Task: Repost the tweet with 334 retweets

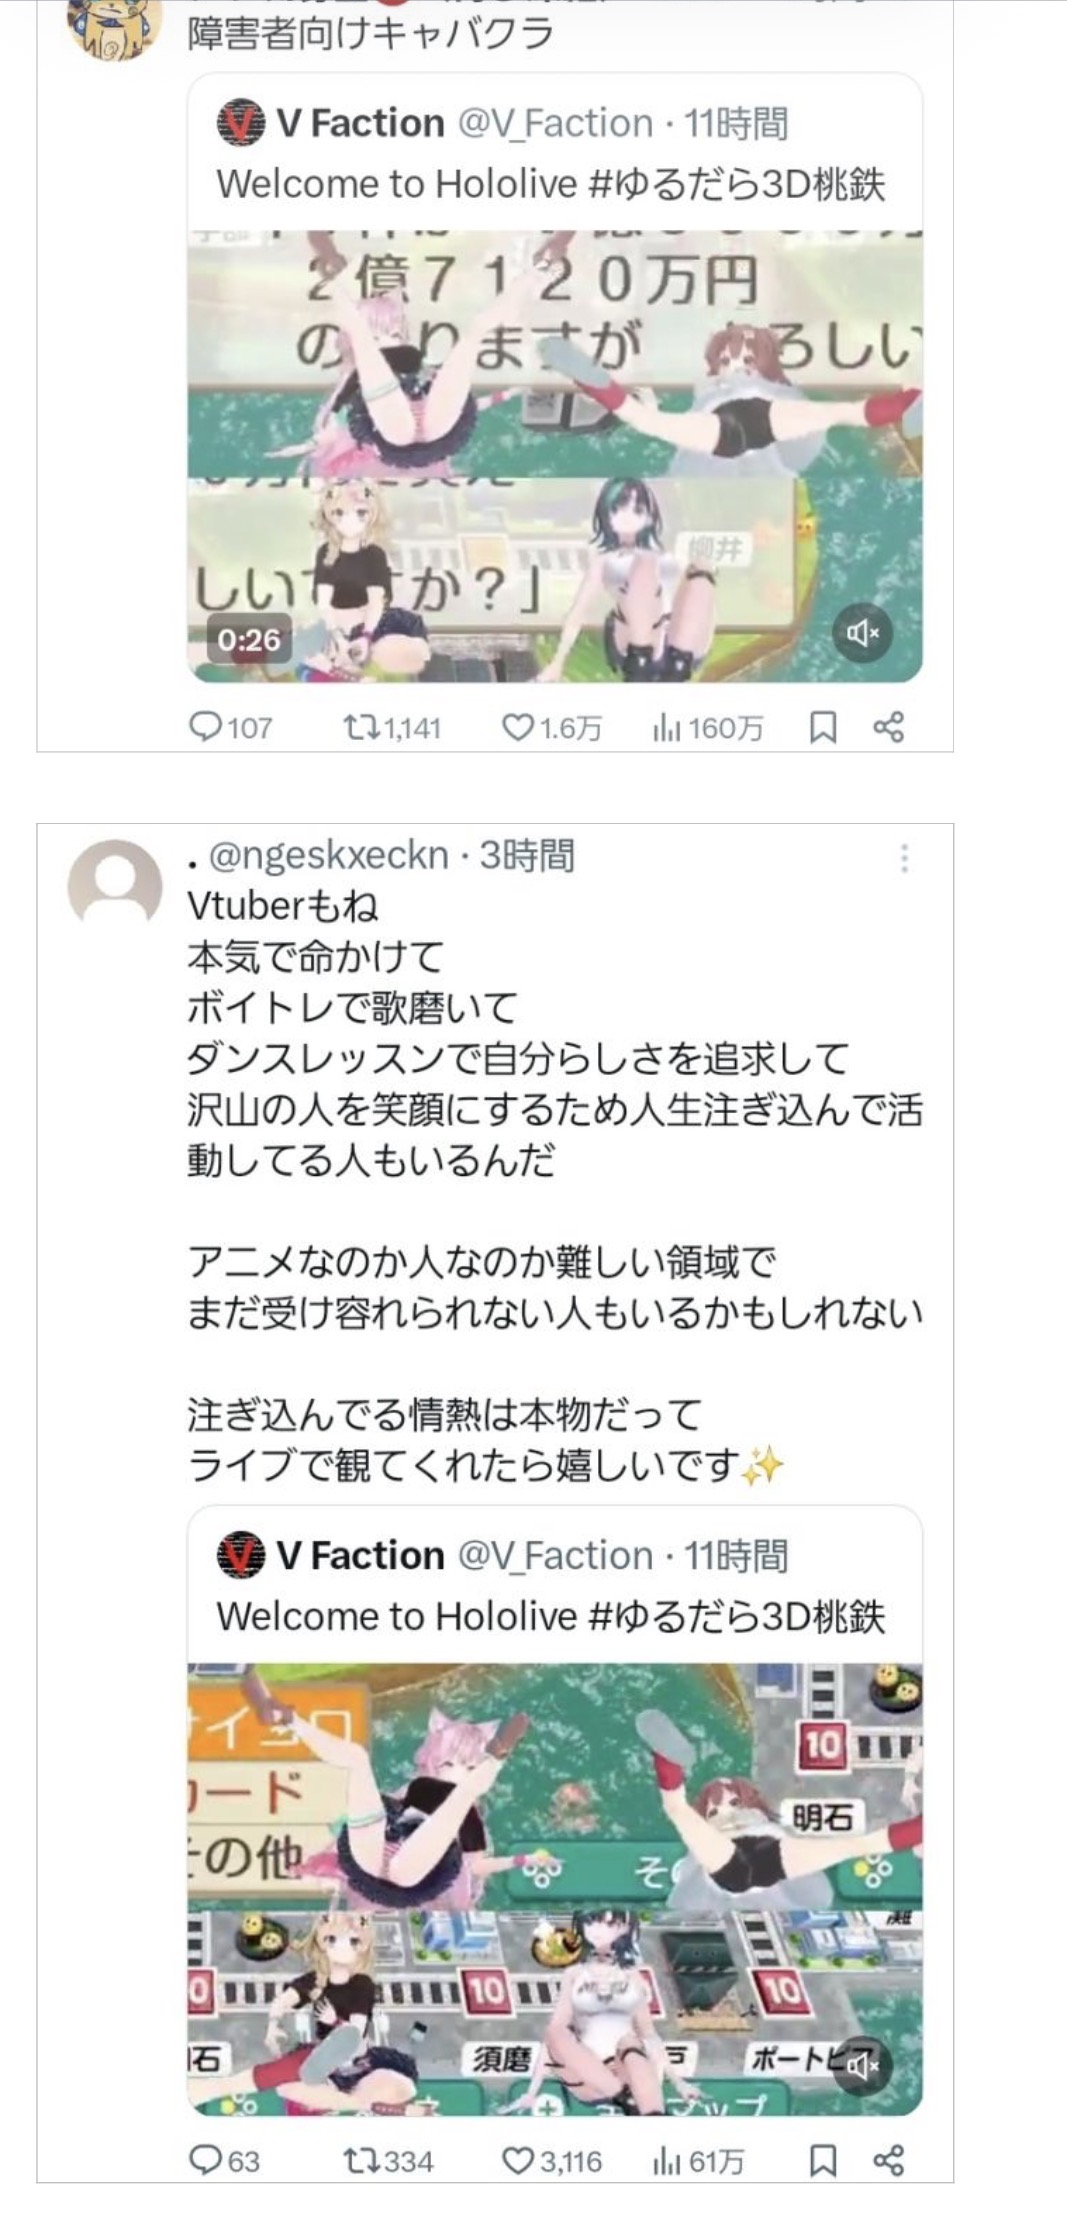Action: (x=389, y=2161)
